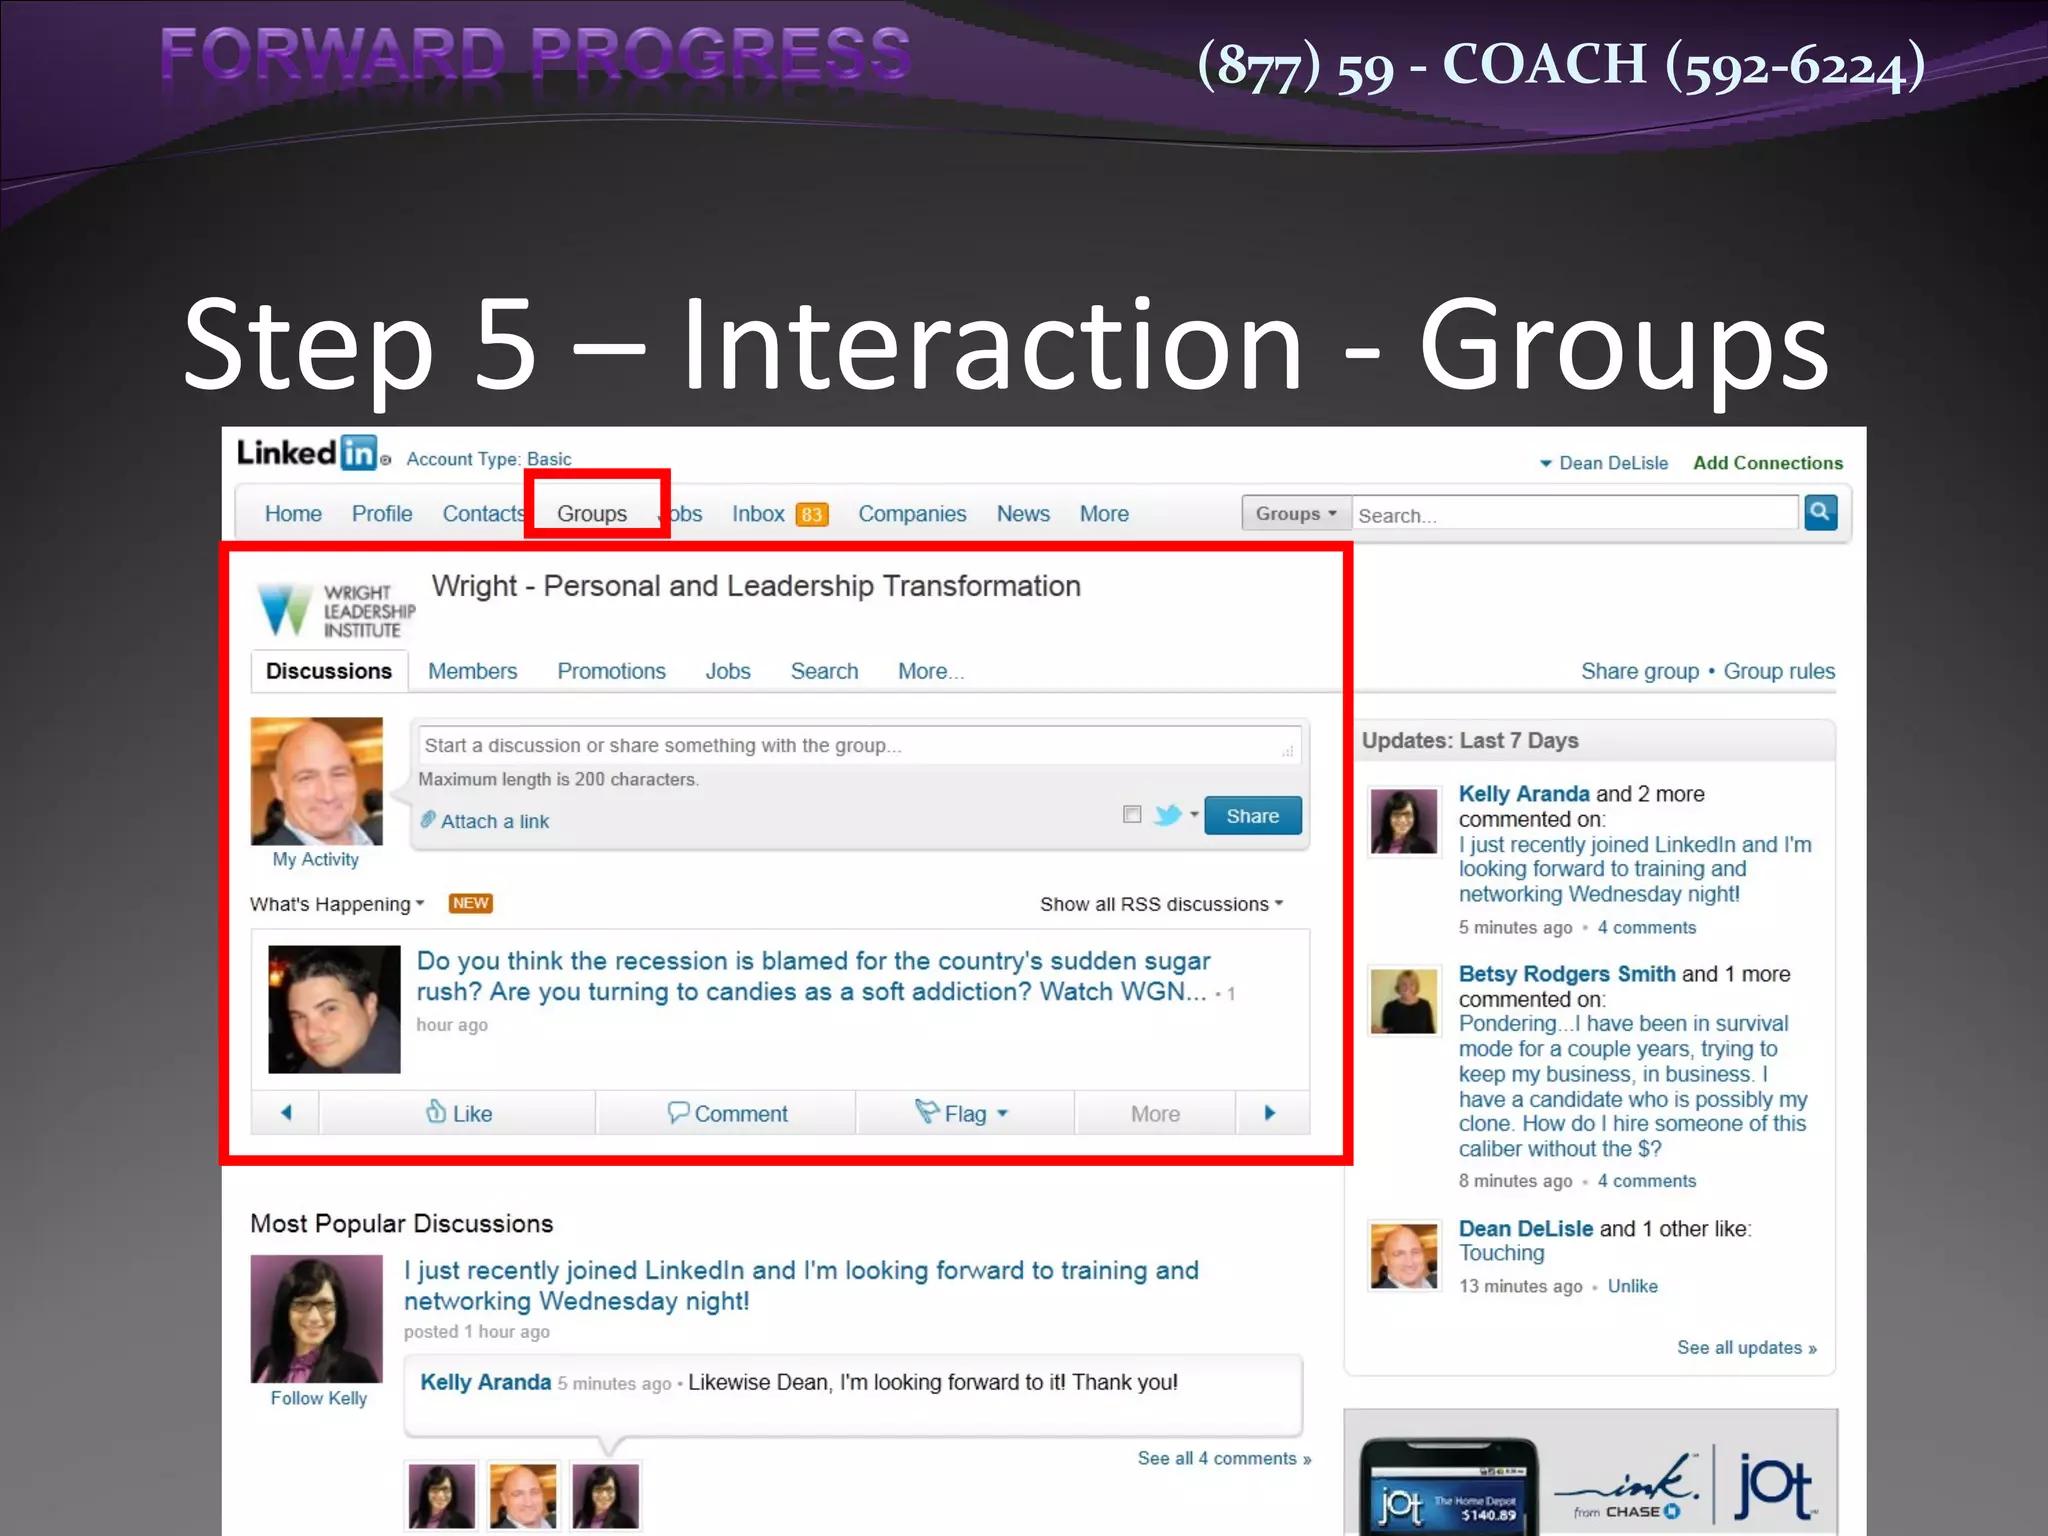Click Kelly Aranda name in comment reply
The image size is (2048, 1536).
485,1382
